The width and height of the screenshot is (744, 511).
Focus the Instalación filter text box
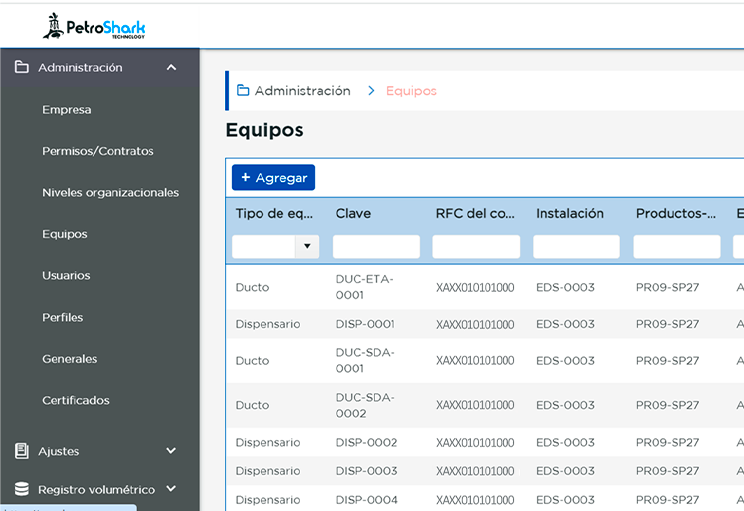point(576,246)
